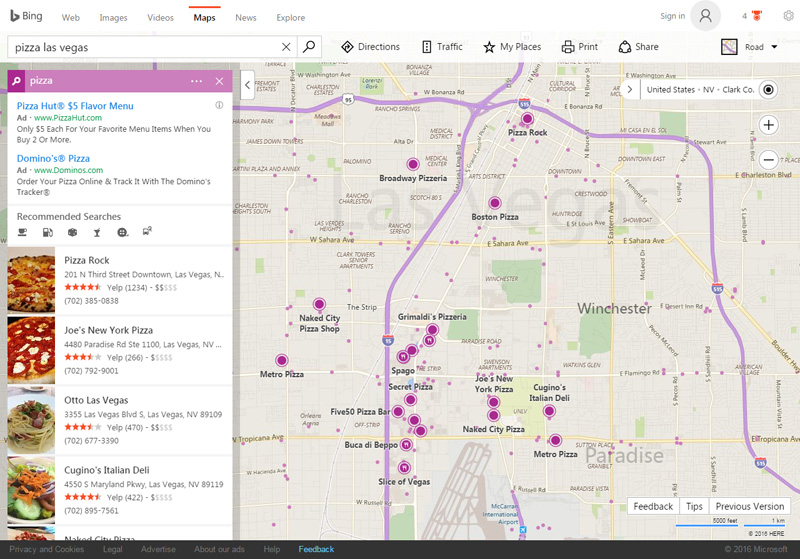800x559 pixels.
Task: Open Privacy and Cookies footer link
Action: click(x=46, y=549)
